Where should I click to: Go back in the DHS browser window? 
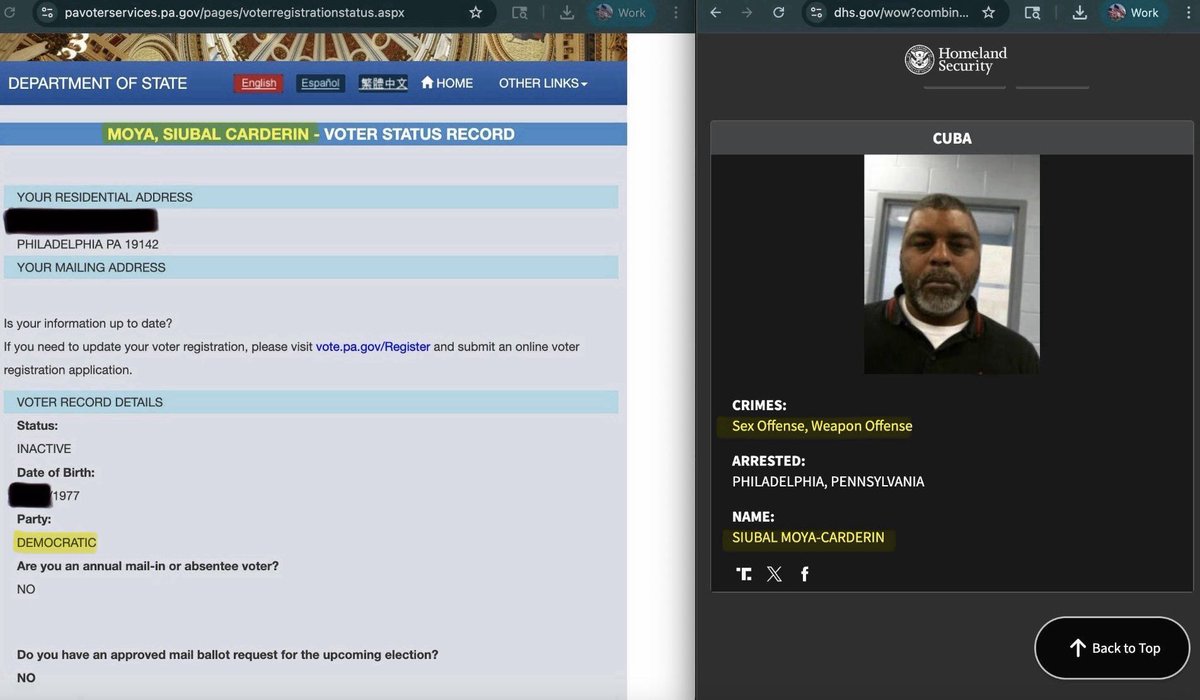point(715,13)
